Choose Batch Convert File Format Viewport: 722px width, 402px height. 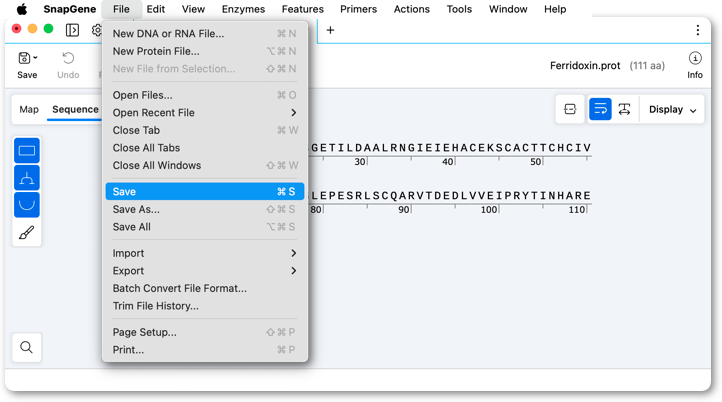point(204,288)
